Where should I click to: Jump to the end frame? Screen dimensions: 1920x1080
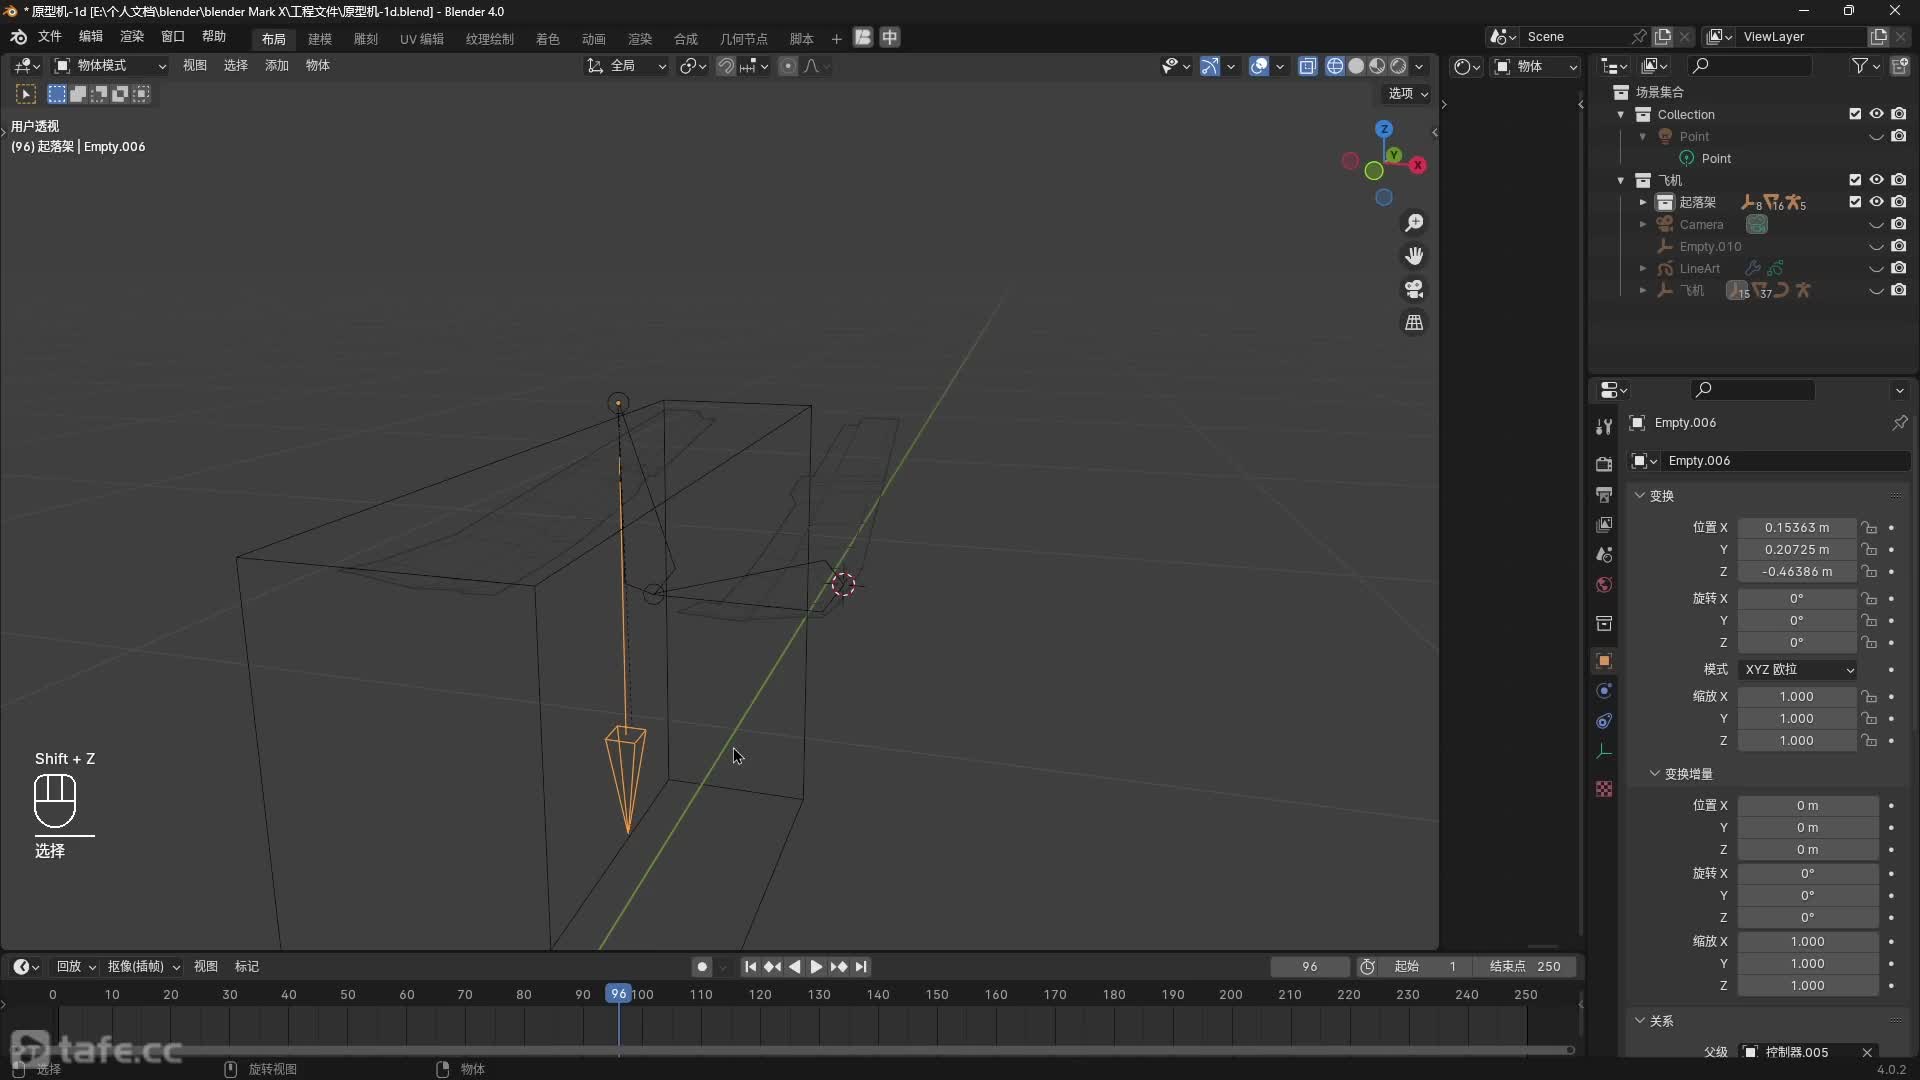pyautogui.click(x=861, y=967)
